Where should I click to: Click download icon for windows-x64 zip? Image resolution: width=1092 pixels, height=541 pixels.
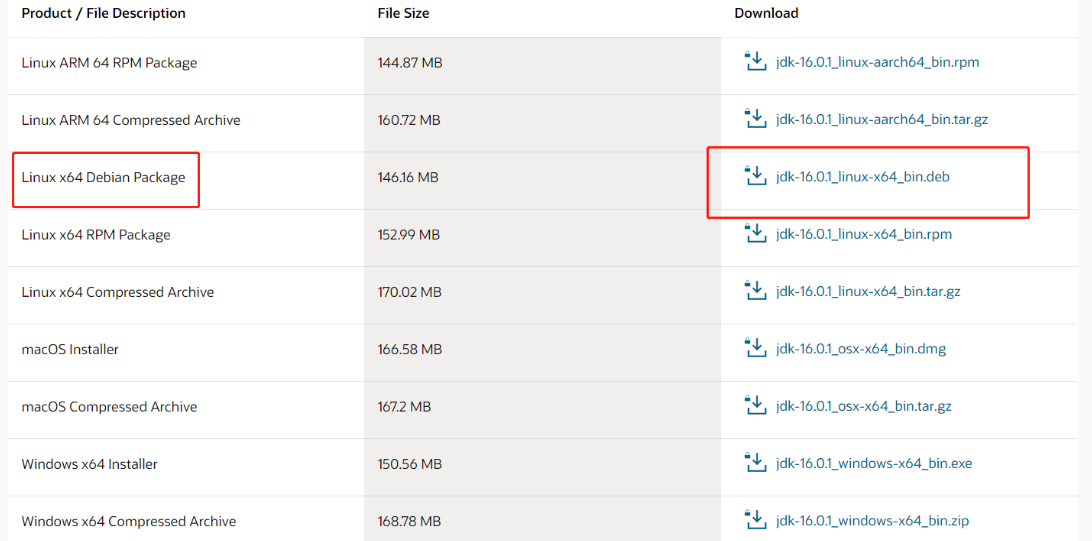point(755,520)
